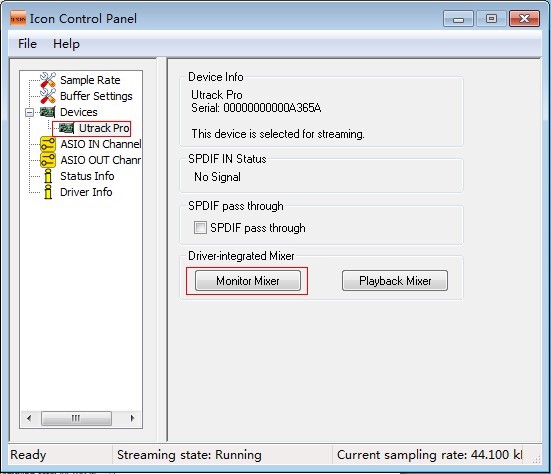Viewport: 551px width, 474px height.
Task: Click the tree horizontal scrollbar thumb
Action: tap(76, 418)
